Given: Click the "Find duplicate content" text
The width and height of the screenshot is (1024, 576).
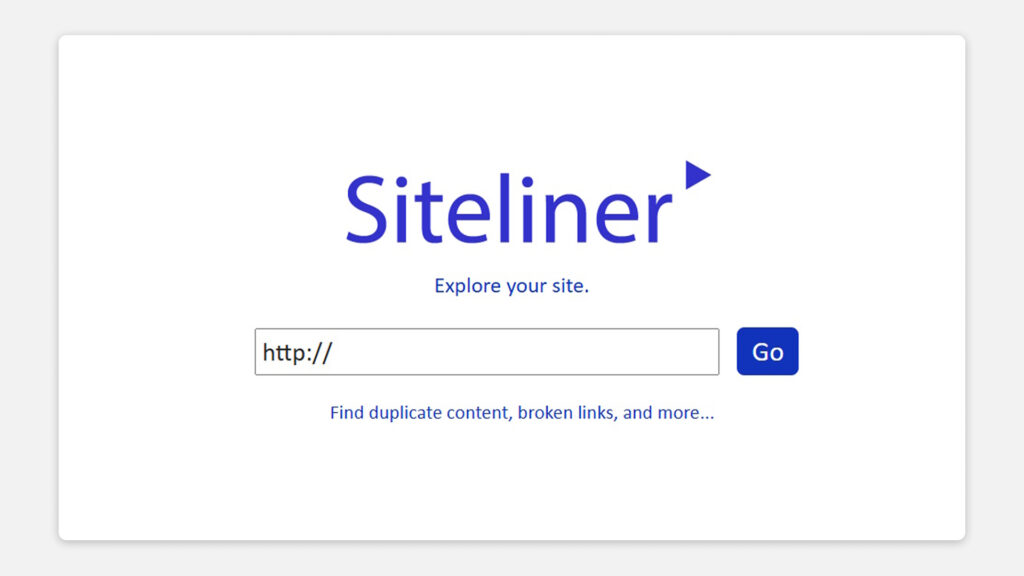Looking at the screenshot, I should 421,412.
